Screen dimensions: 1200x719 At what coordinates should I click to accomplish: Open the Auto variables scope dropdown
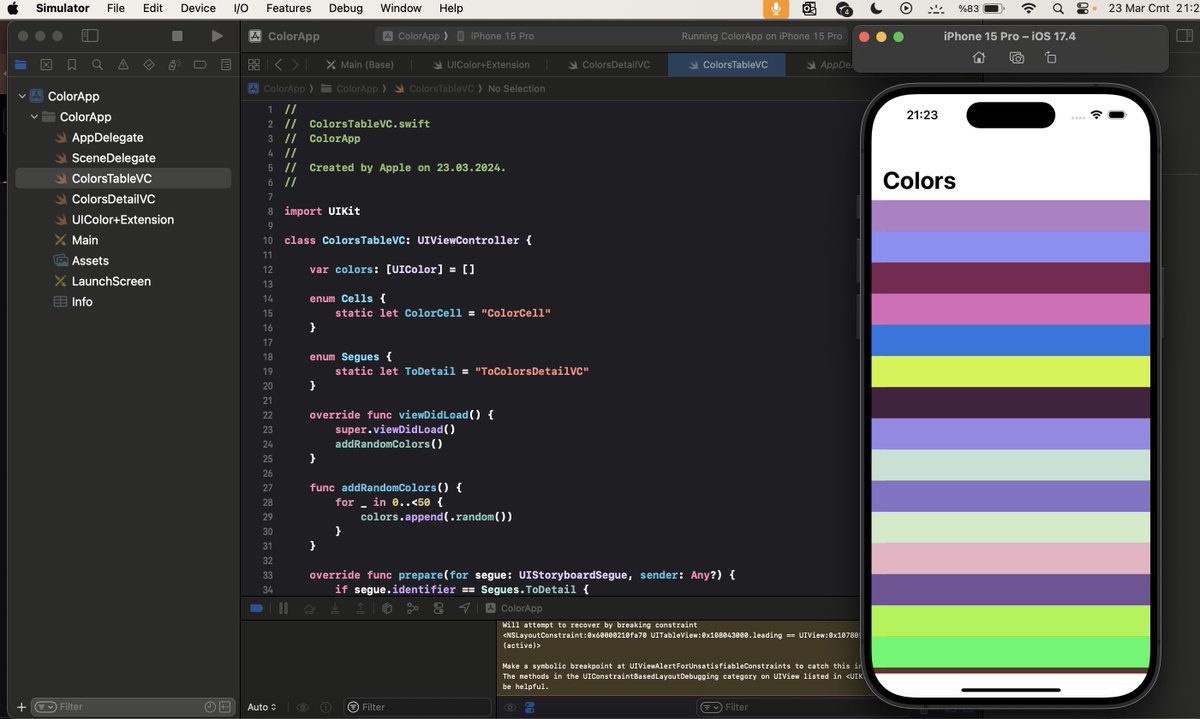[260, 706]
